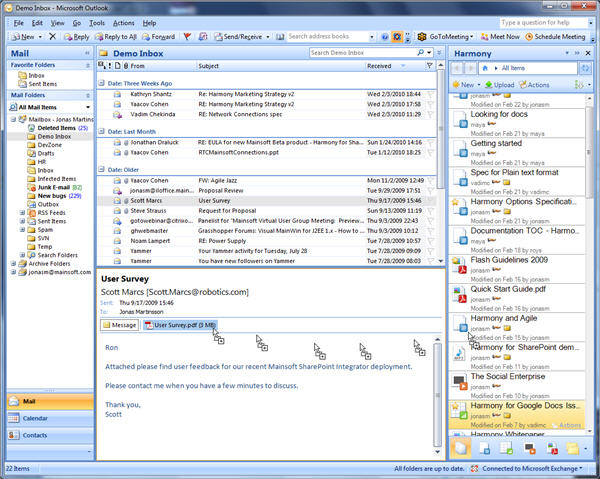Open the Help menu
600x479 pixels.
(149, 23)
